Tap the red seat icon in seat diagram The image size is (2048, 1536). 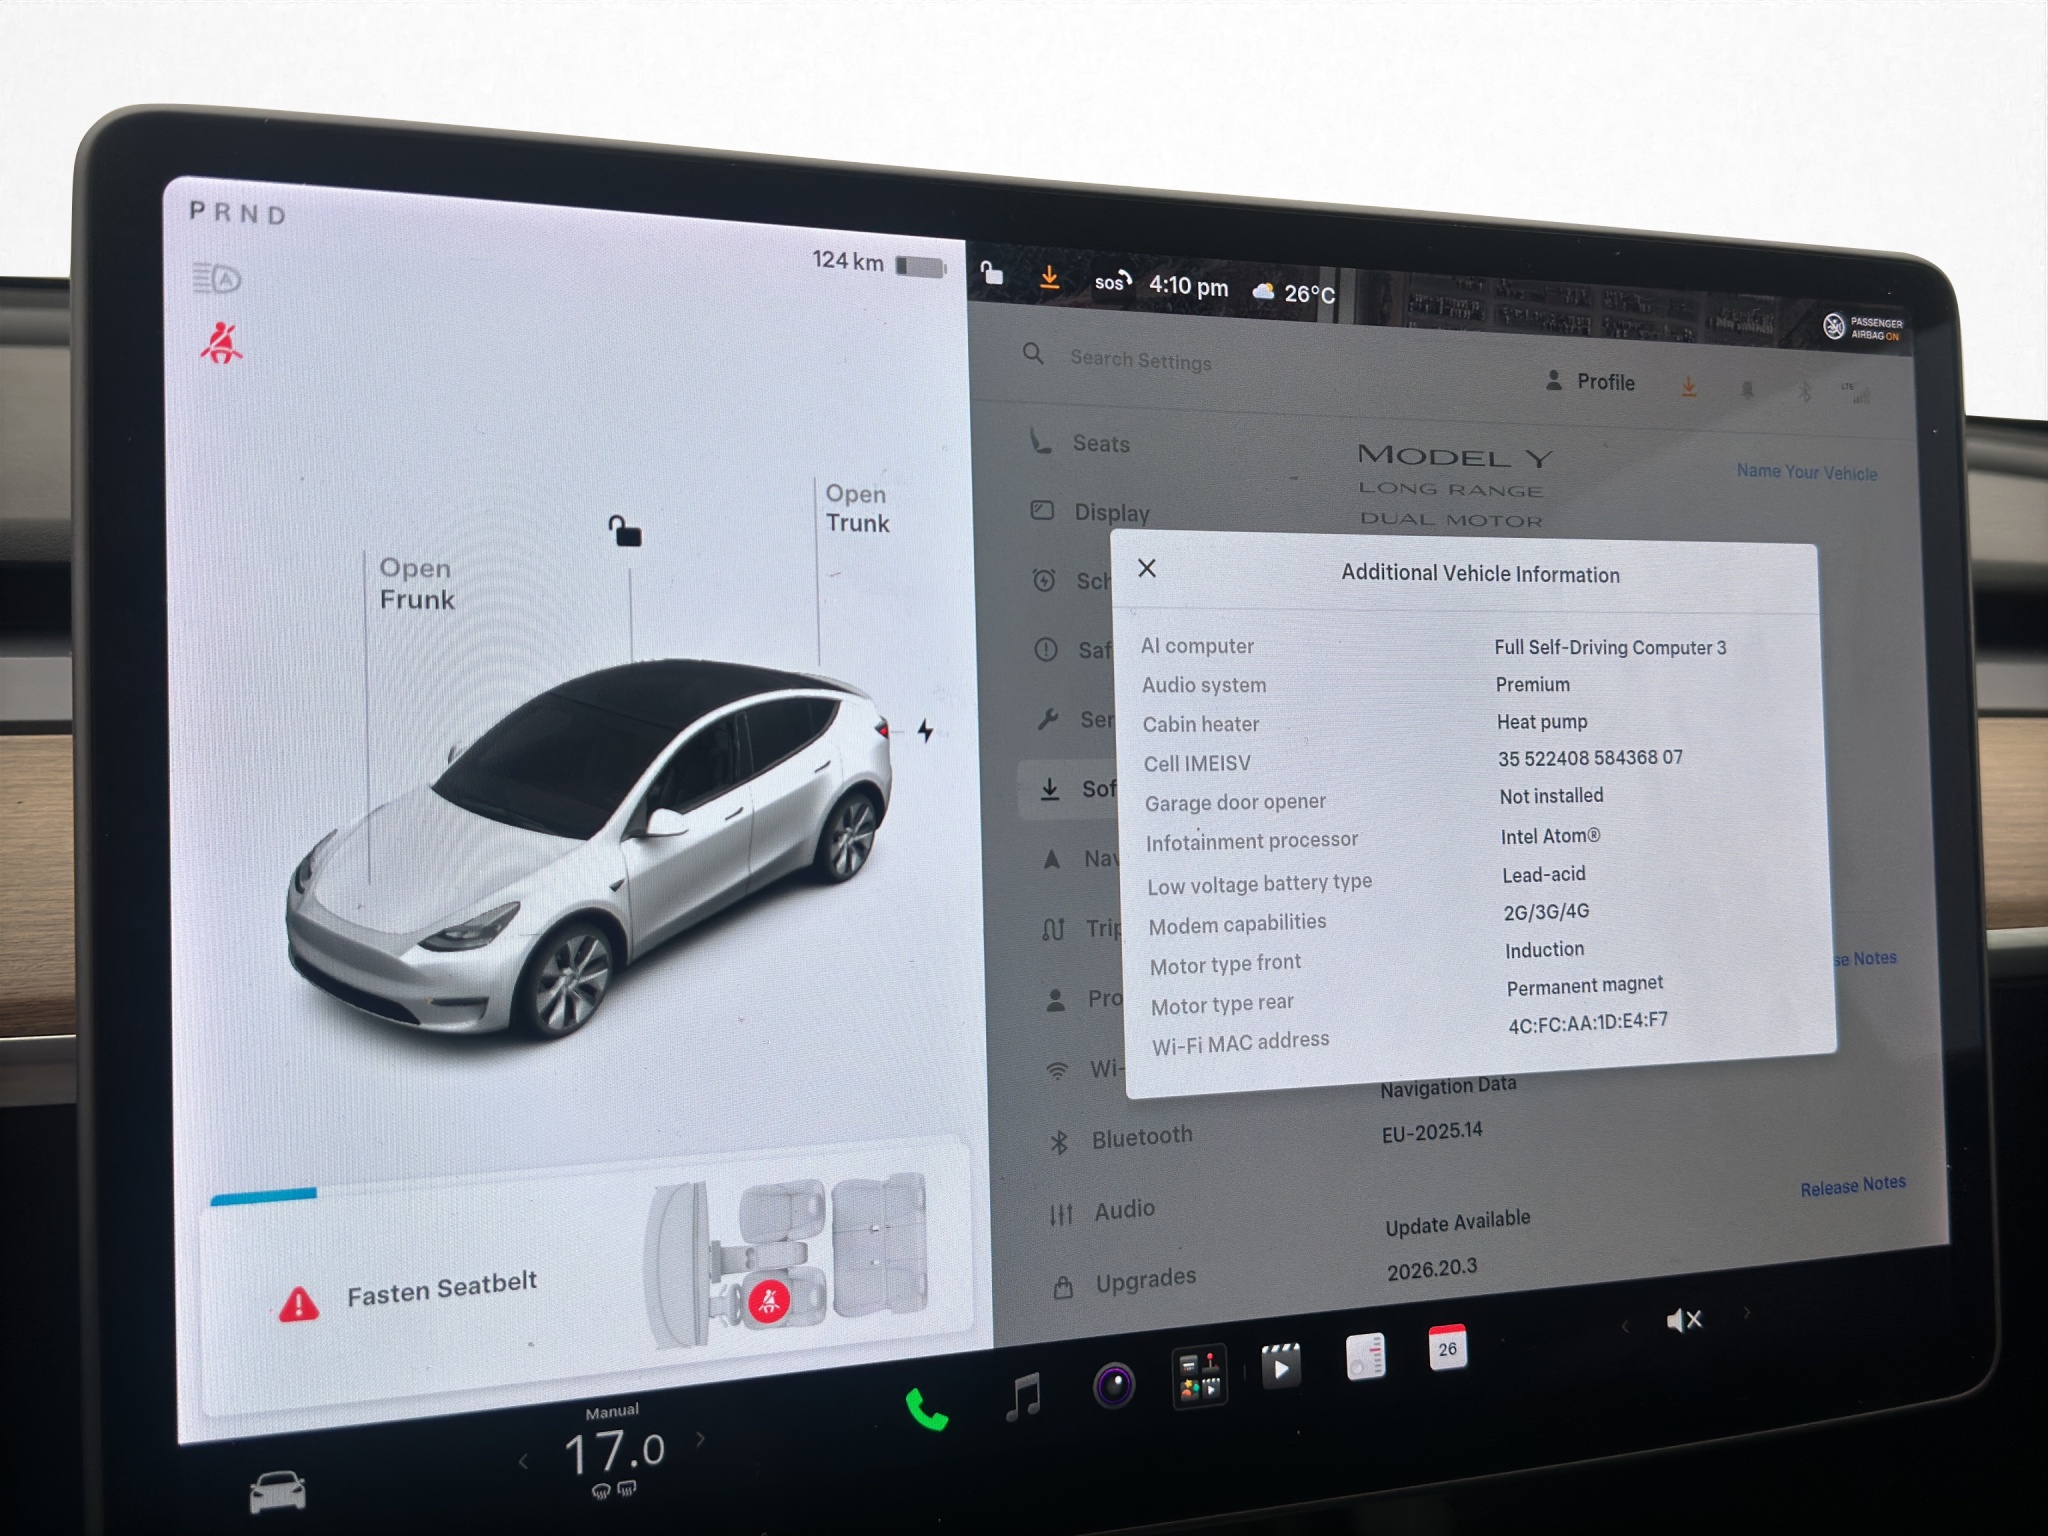(768, 1301)
